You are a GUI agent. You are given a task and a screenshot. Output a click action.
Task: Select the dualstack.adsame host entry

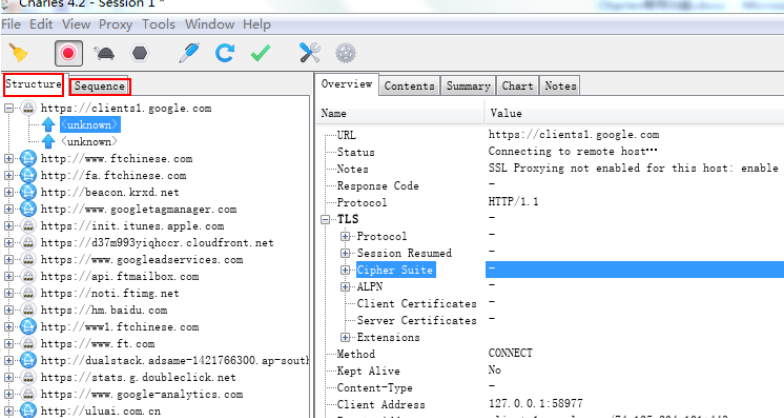click(174, 360)
